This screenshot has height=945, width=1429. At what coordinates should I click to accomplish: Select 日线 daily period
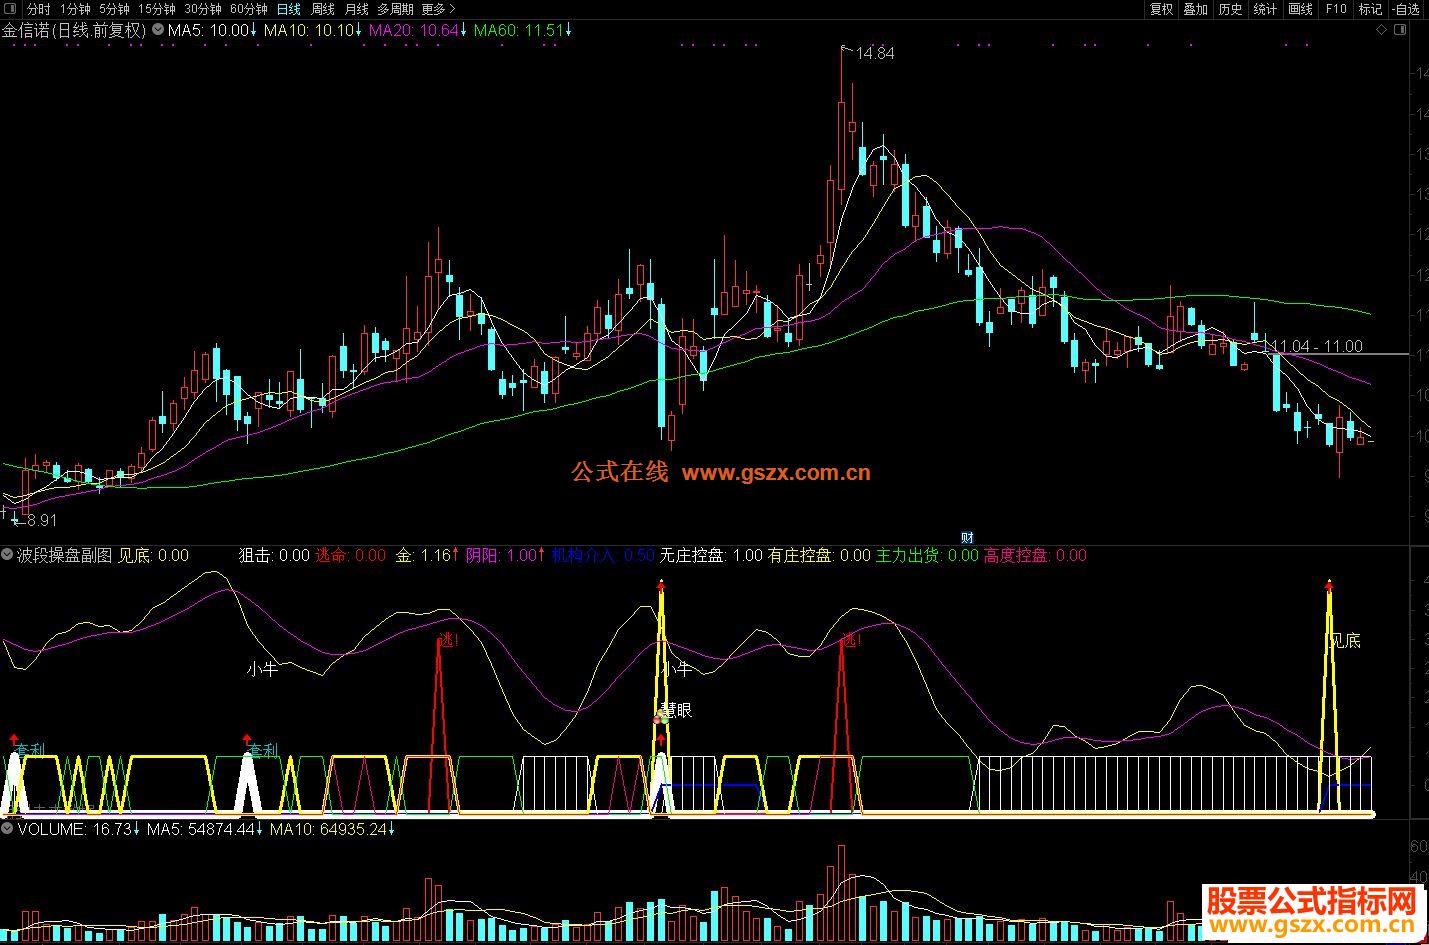click(289, 9)
